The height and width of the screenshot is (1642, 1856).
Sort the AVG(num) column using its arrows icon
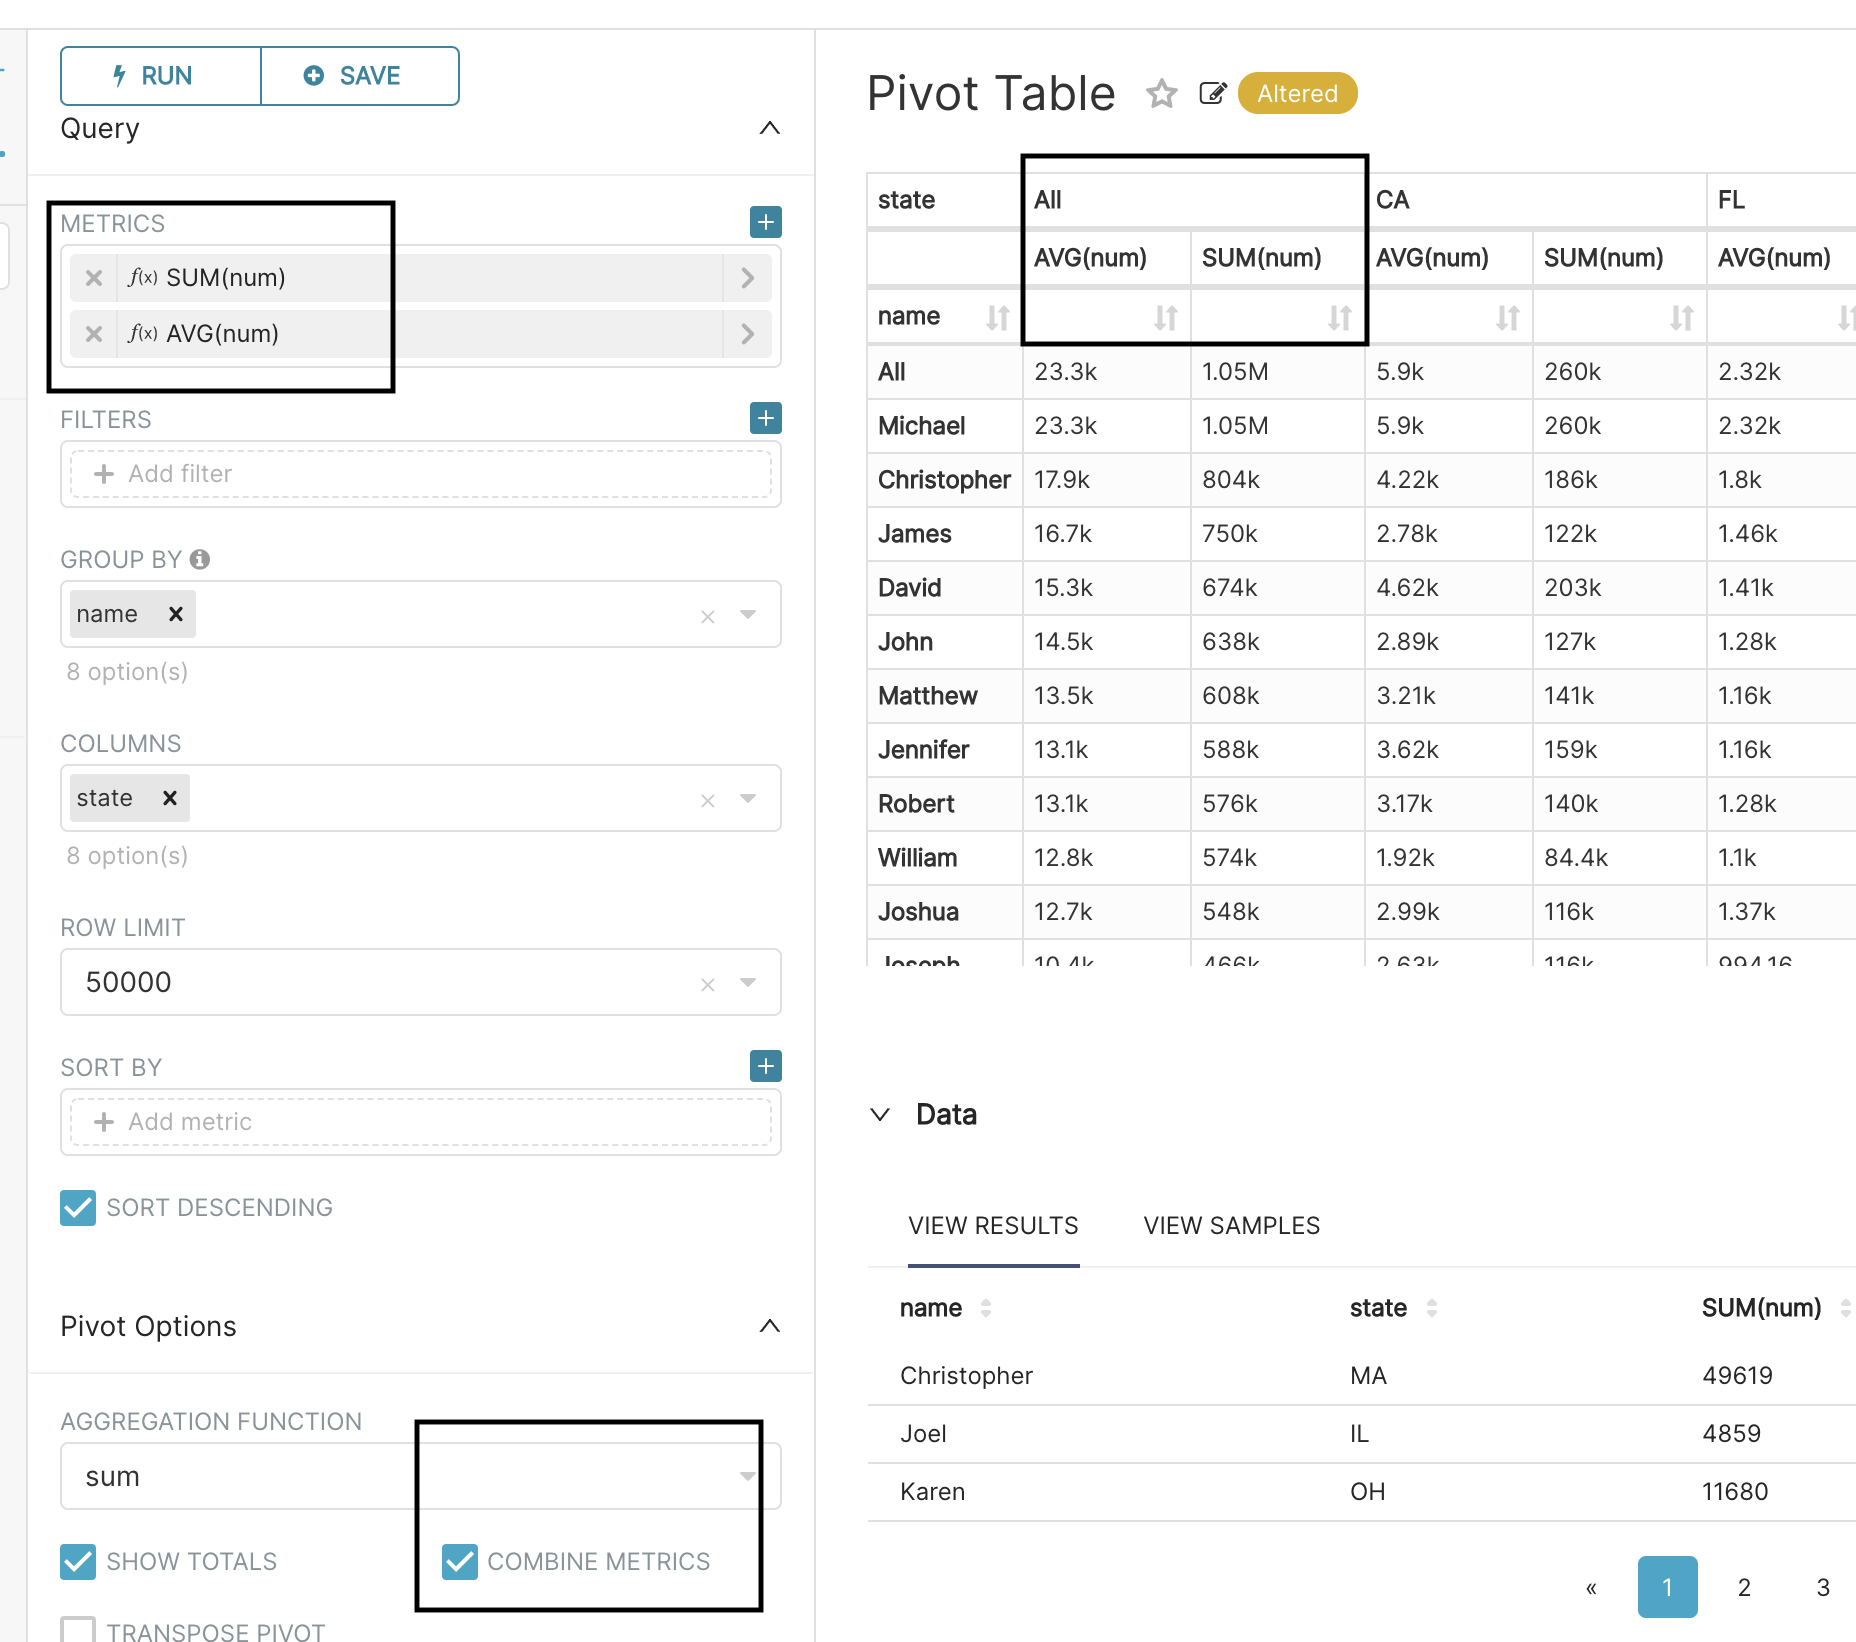tap(1165, 318)
